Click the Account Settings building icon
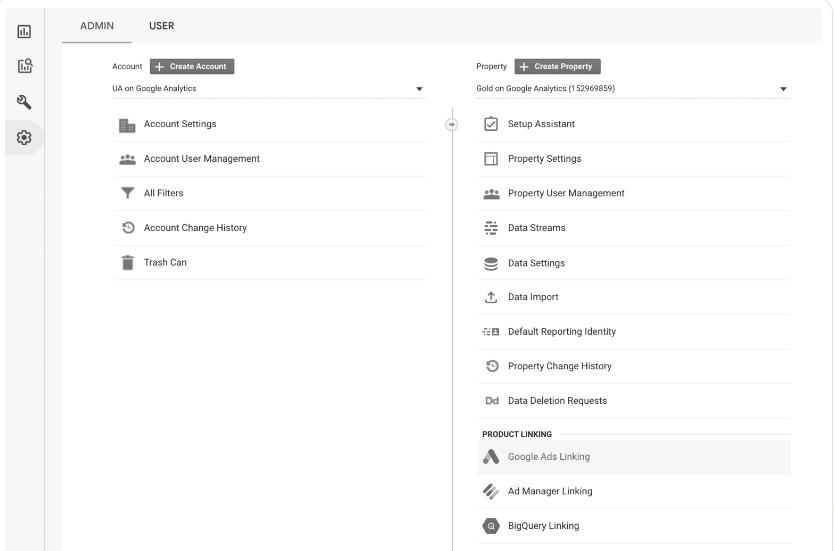The height and width of the screenshot is (551, 835). coord(127,125)
